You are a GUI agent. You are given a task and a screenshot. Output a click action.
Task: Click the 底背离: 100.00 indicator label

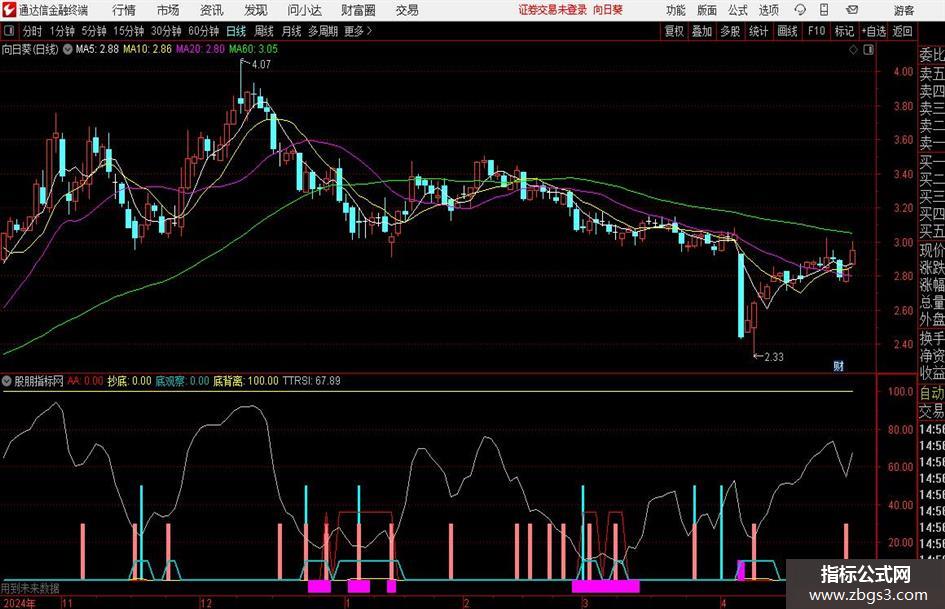246,381
